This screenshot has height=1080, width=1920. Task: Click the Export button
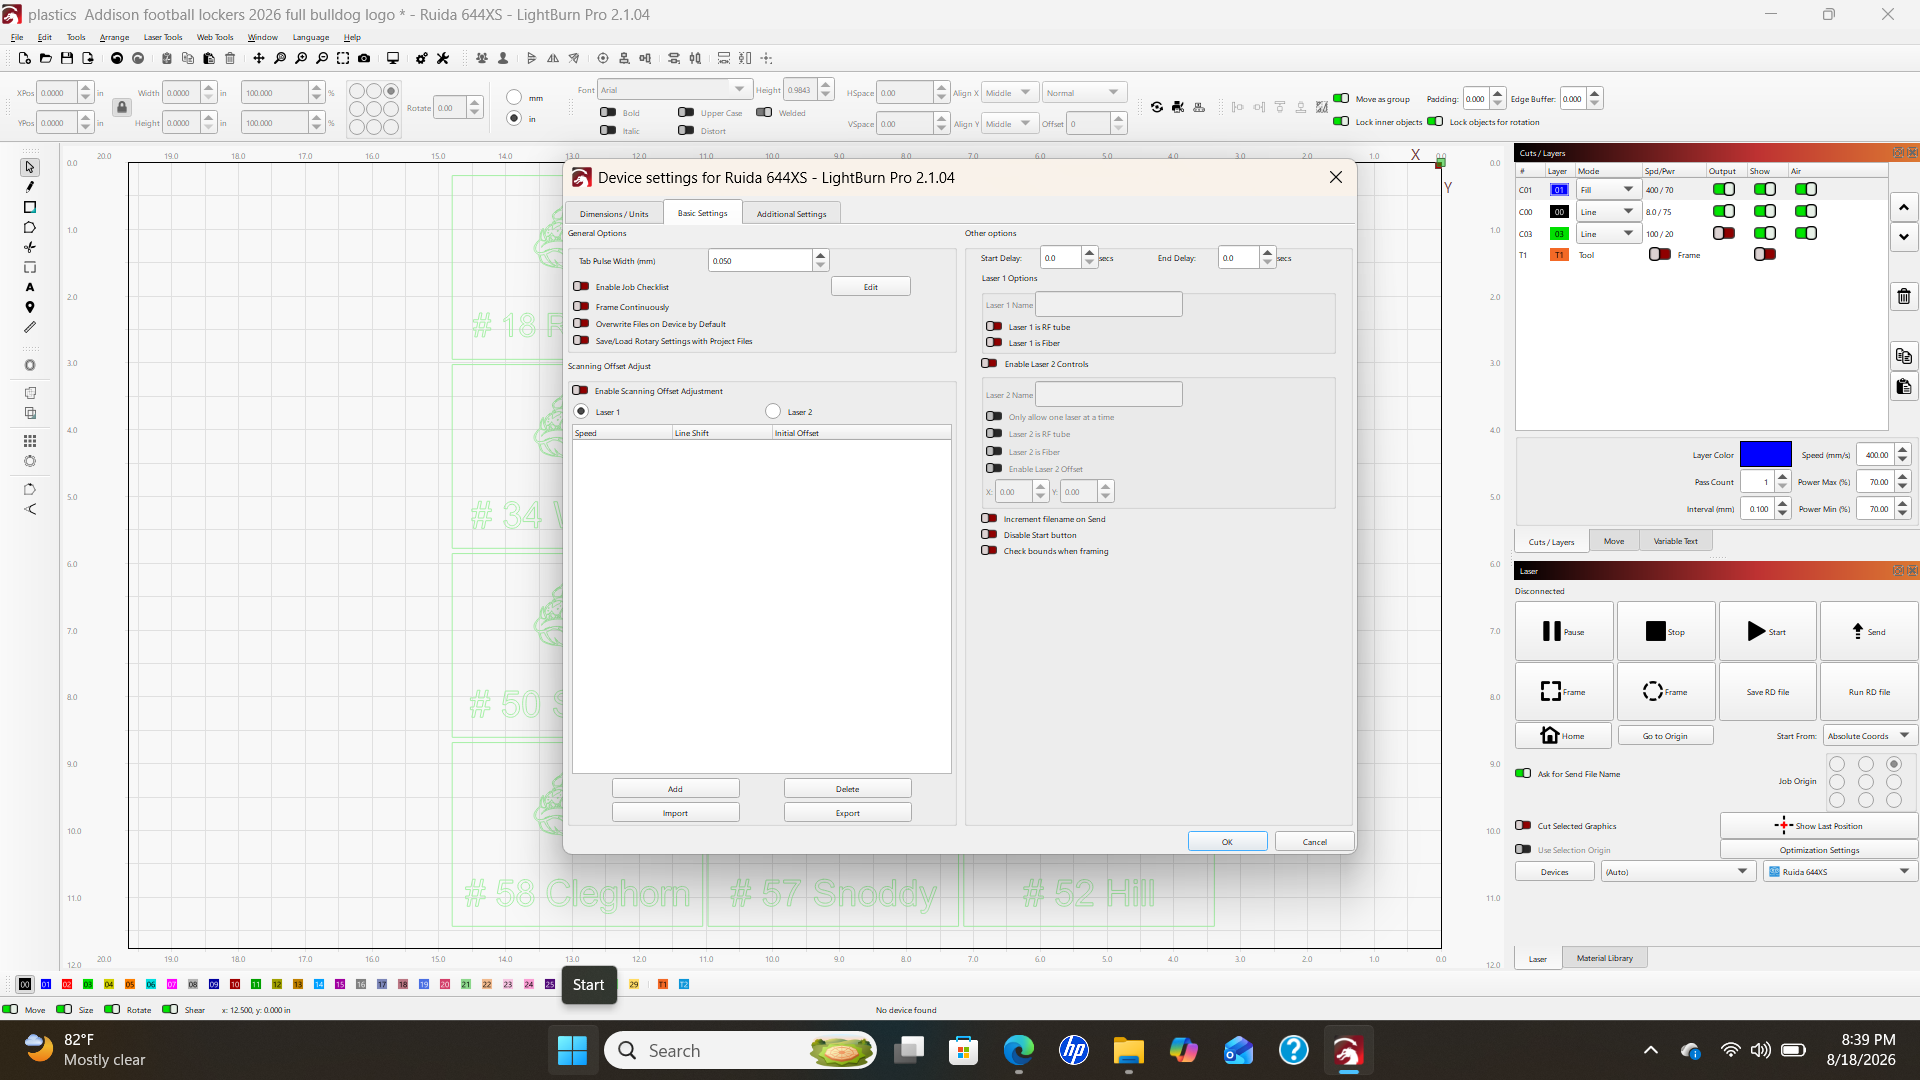click(848, 813)
